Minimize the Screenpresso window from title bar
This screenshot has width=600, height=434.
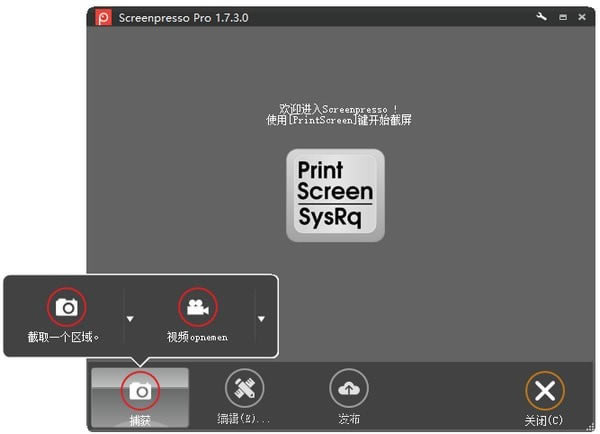(x=563, y=17)
